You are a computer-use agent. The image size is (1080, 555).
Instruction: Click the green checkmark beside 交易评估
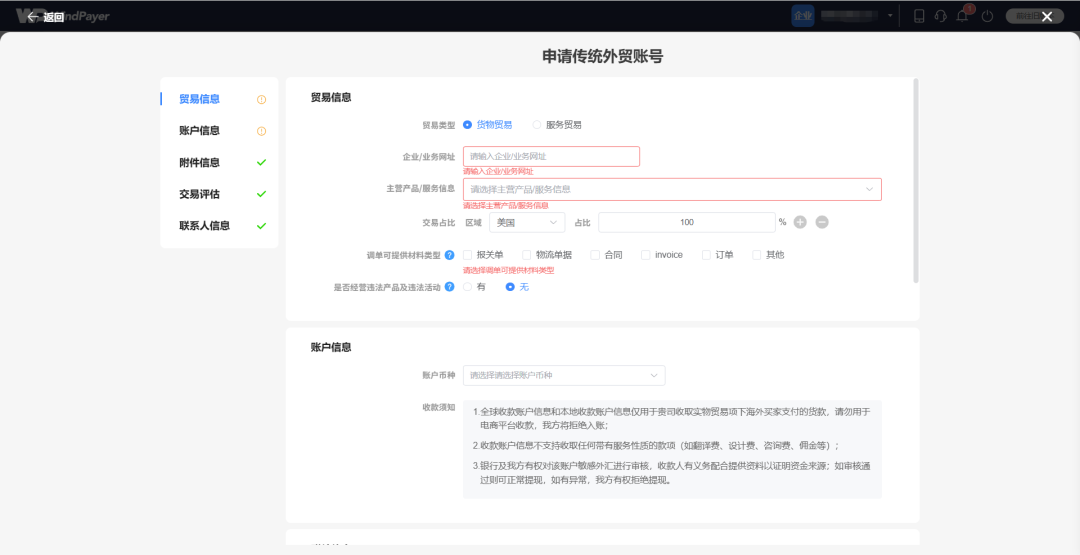pyautogui.click(x=261, y=194)
